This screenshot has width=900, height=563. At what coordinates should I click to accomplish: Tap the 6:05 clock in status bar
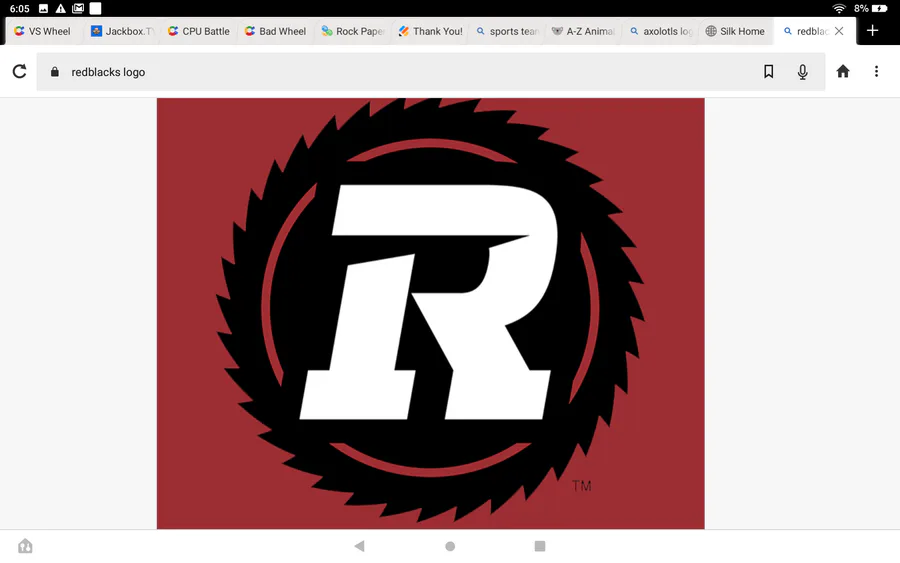pos(20,9)
